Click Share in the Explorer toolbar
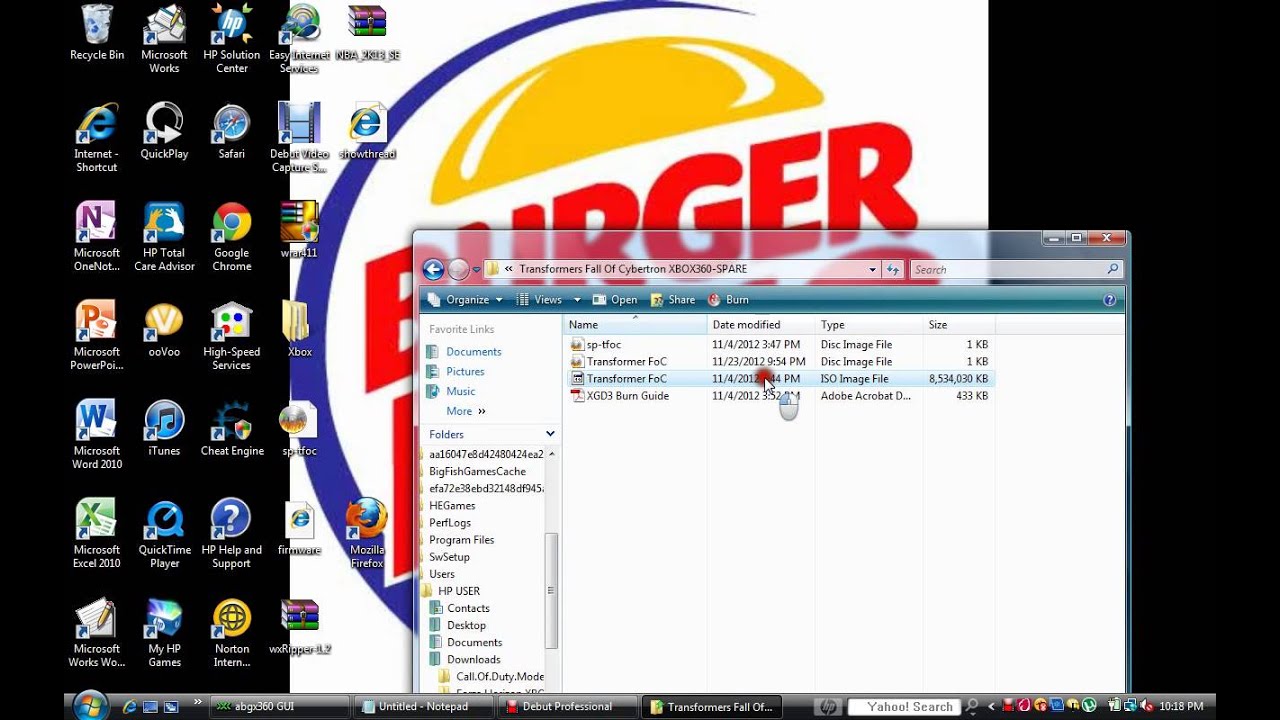 pos(673,300)
